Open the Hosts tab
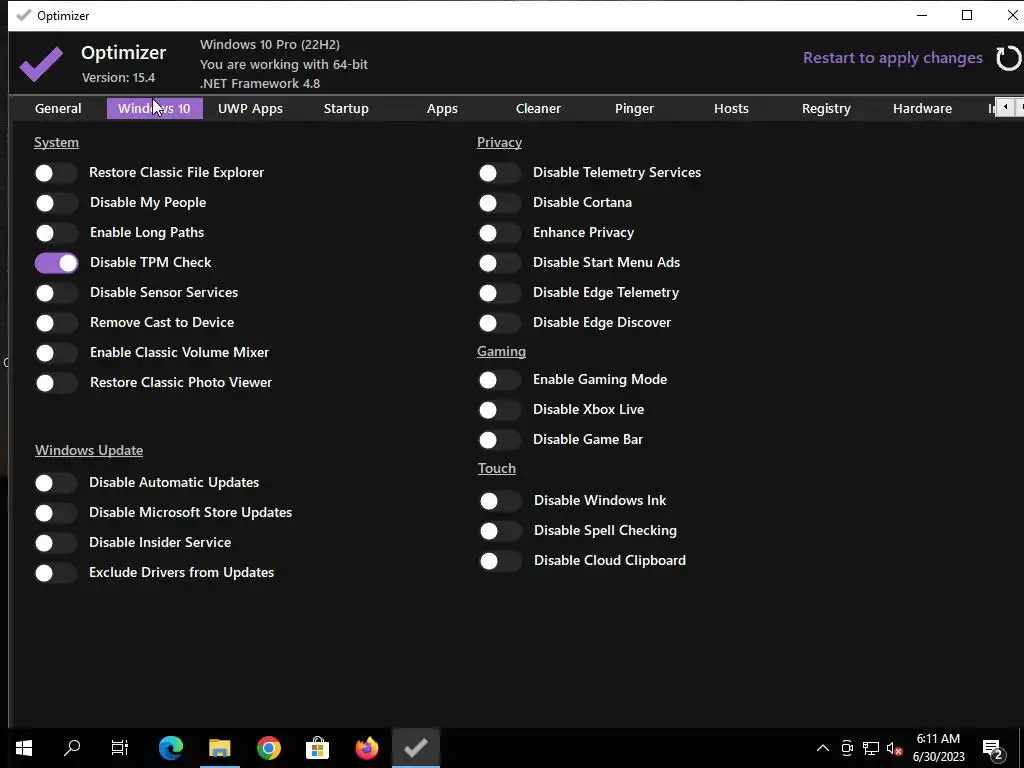 731,108
